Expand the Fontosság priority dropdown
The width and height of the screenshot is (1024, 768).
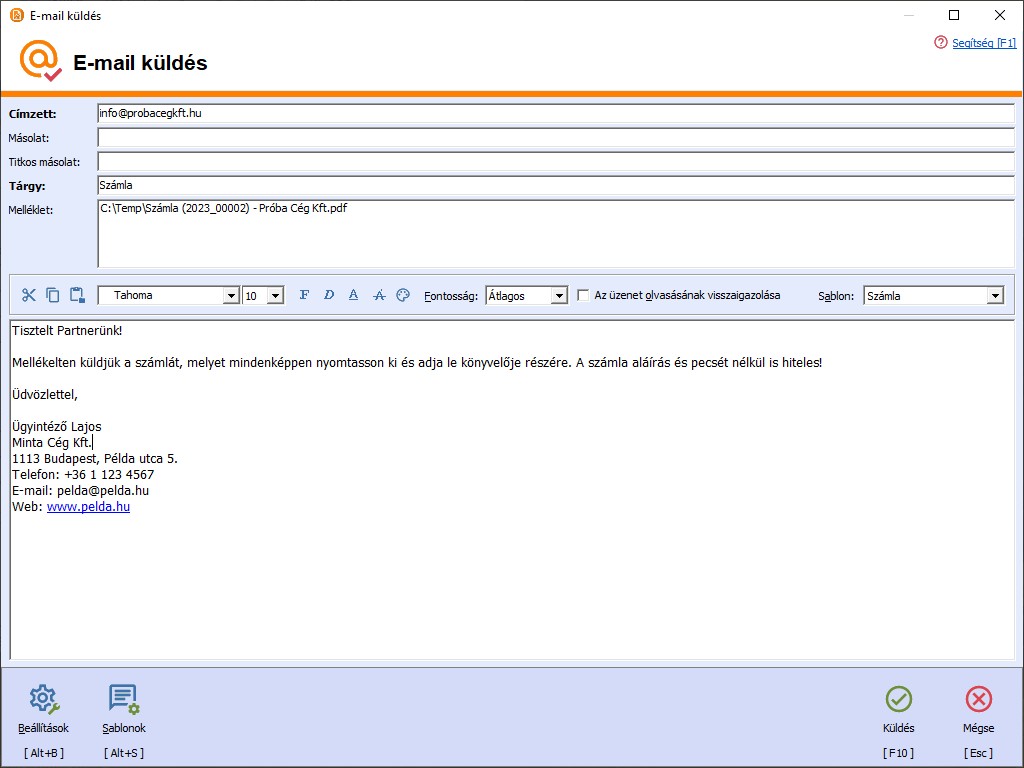click(558, 296)
